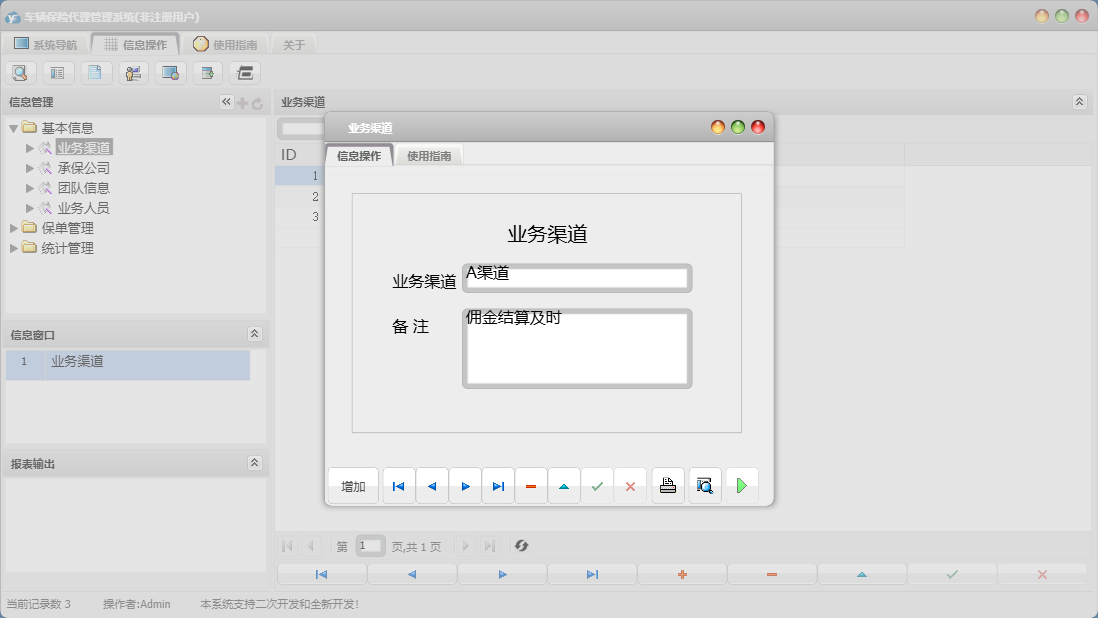1098x618 pixels.
Task: Jump to the last record in the dialog
Action: 498,485
